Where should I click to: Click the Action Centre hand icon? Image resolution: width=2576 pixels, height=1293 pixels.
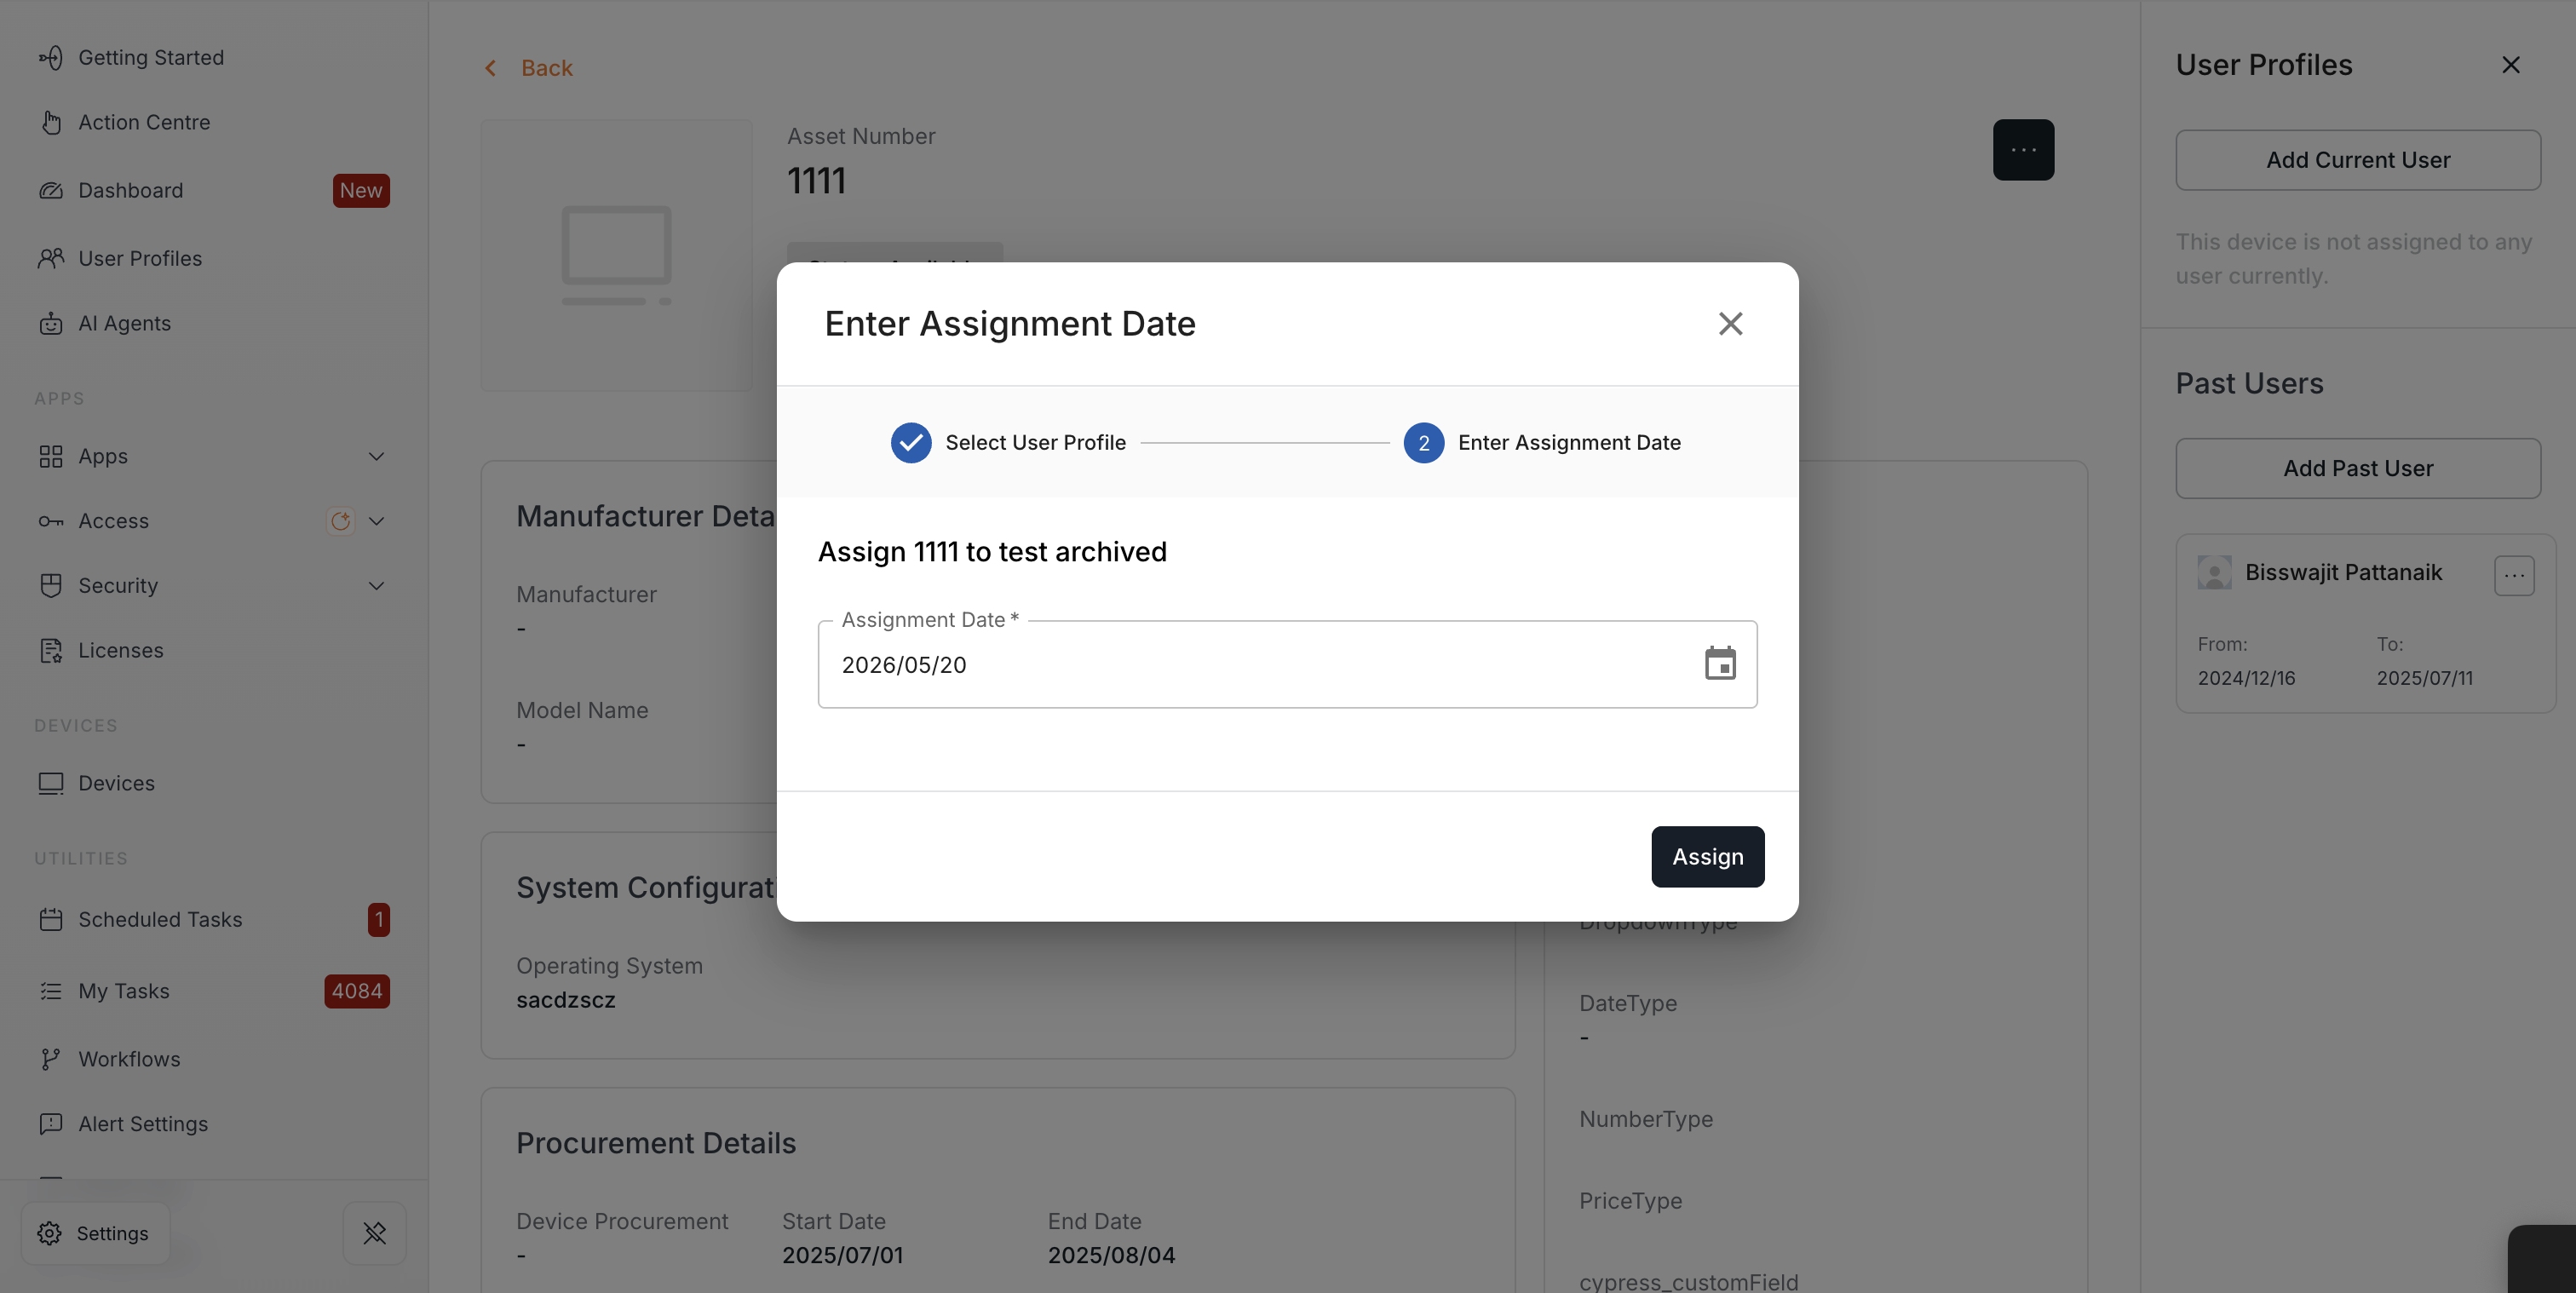pos(51,122)
